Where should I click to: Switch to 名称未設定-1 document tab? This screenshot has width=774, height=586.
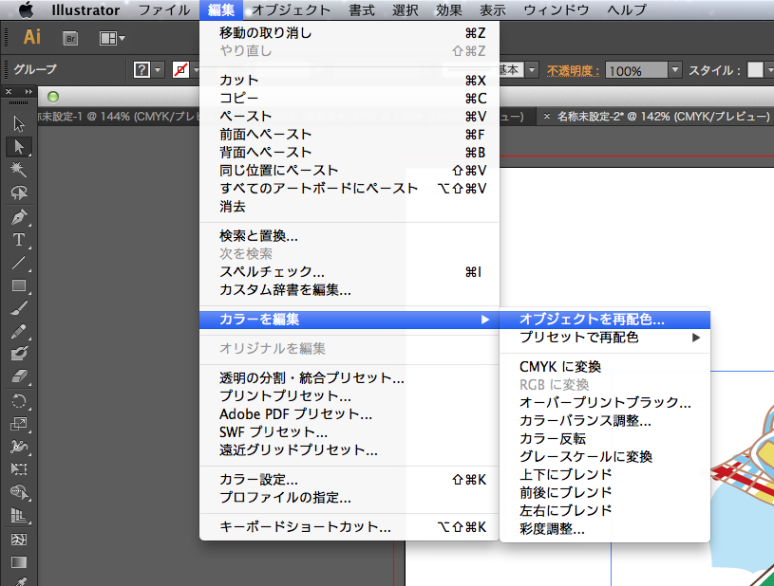[118, 117]
